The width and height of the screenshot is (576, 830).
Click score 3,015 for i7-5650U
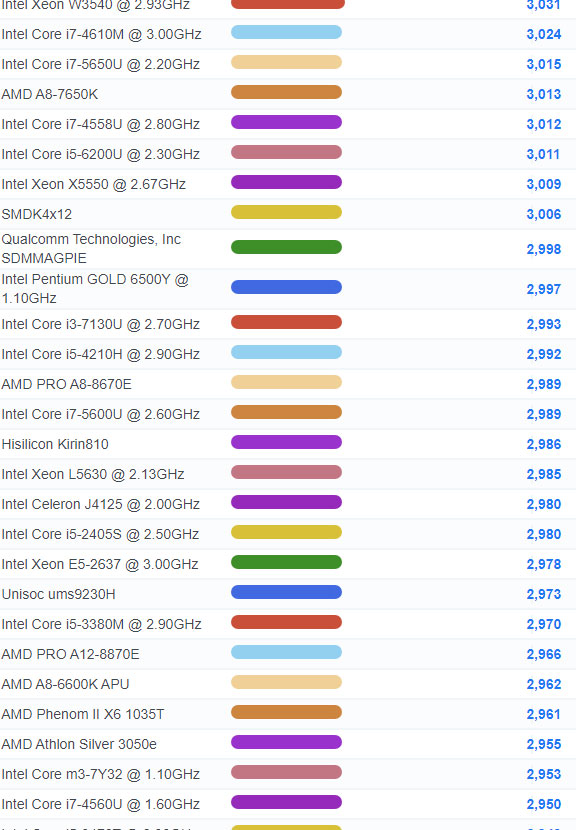(544, 65)
